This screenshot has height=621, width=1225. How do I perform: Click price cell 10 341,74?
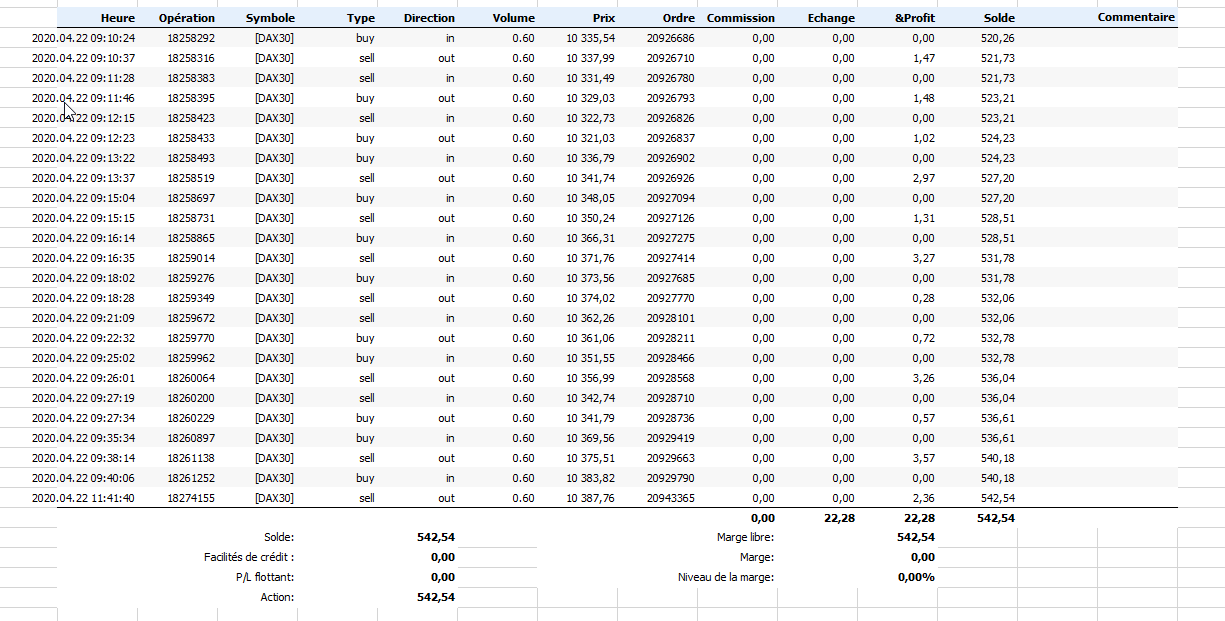[590, 178]
